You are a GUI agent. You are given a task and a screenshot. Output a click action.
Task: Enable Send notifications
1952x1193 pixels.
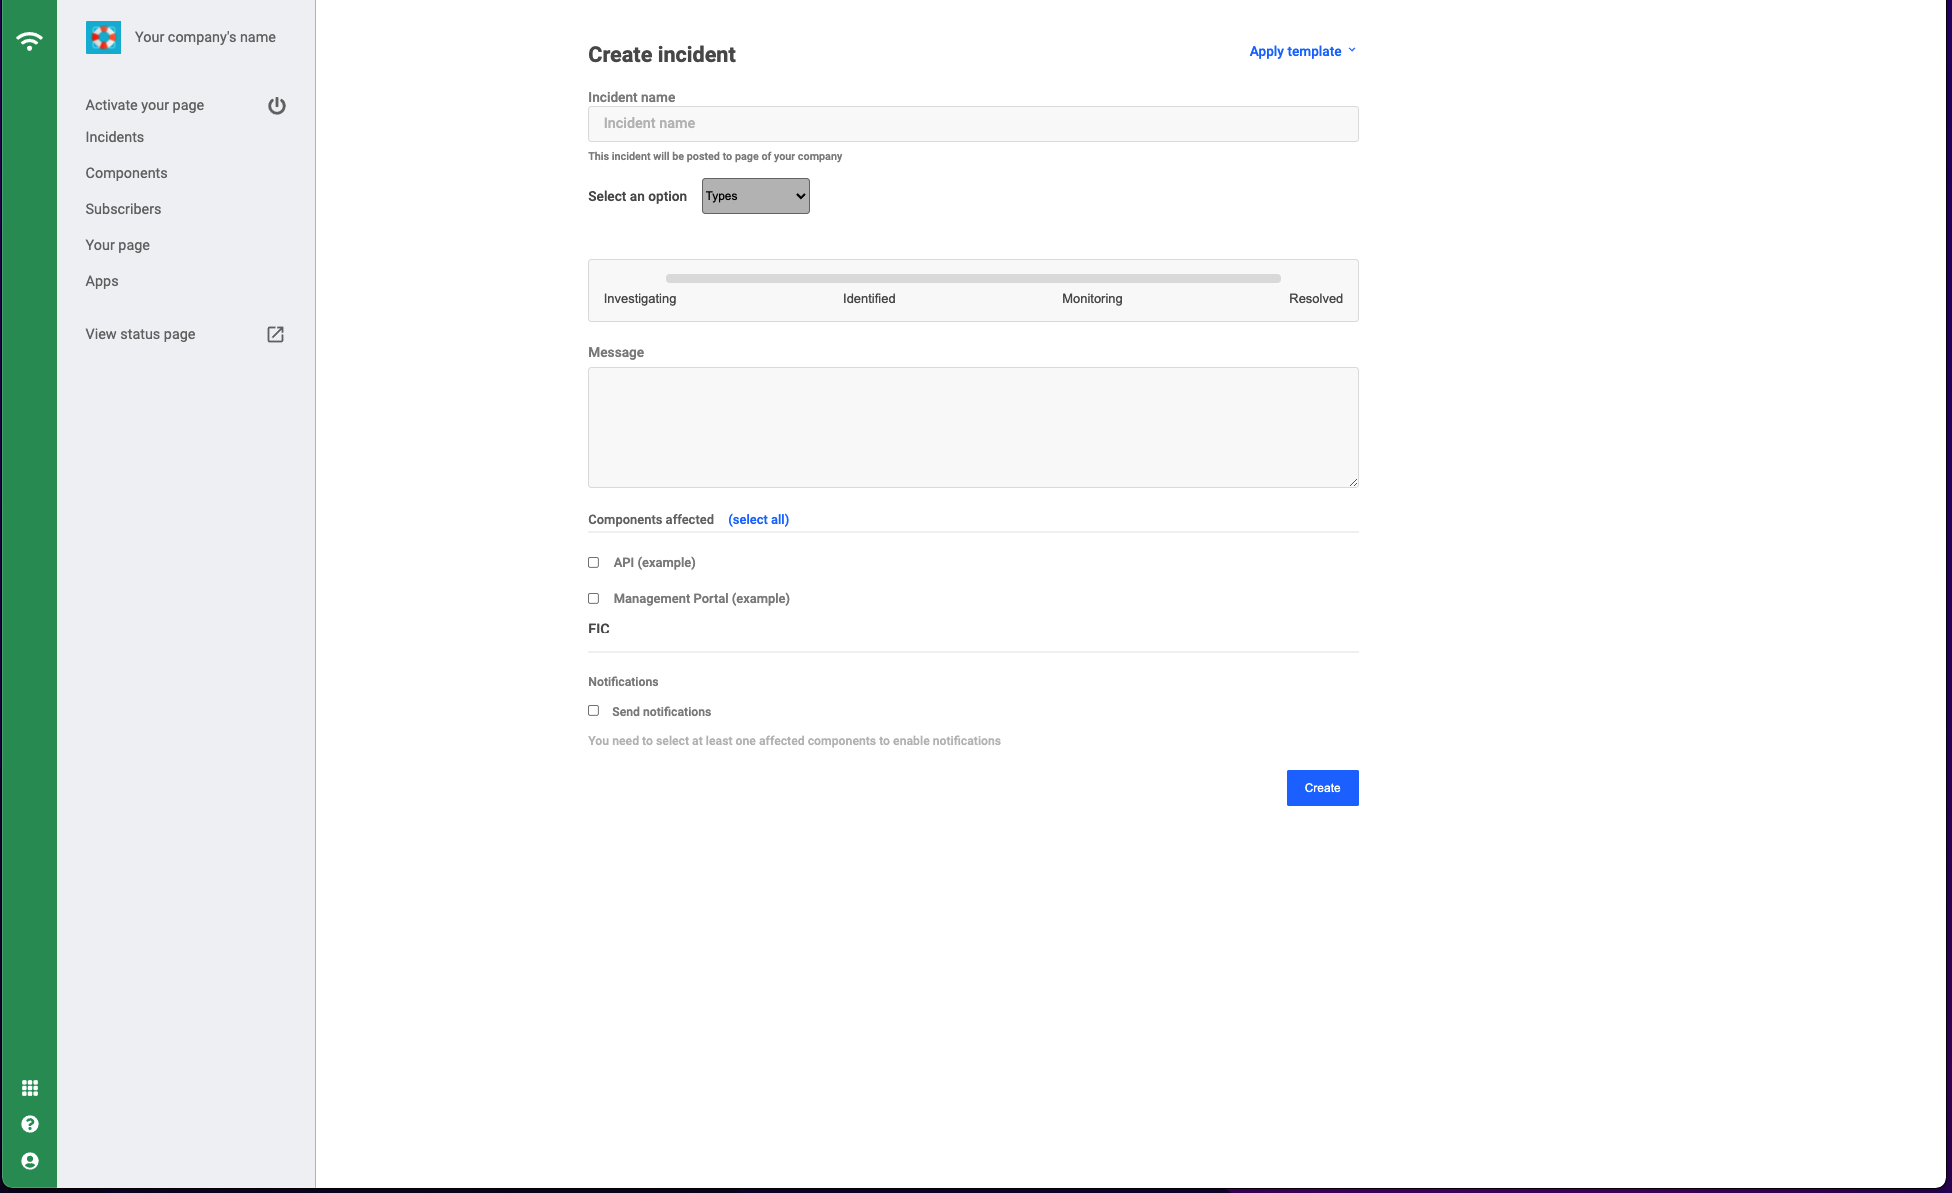click(x=593, y=710)
